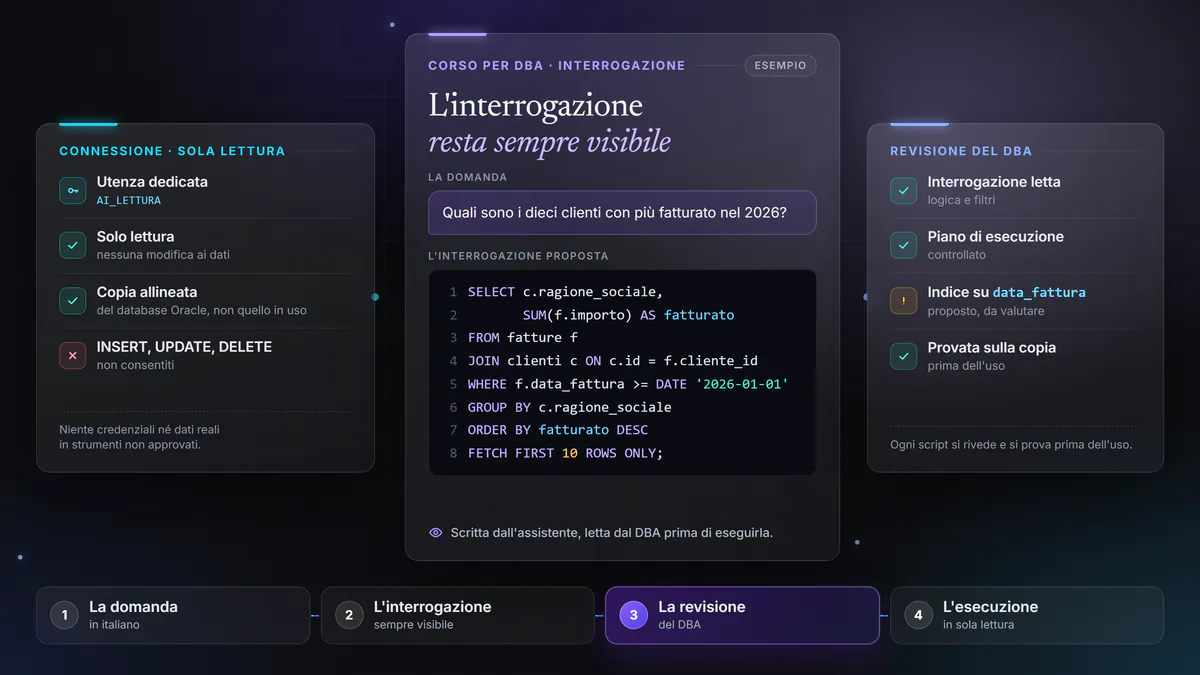Click the caption Scritta dall'assistente, letta dal DBA

click(611, 533)
